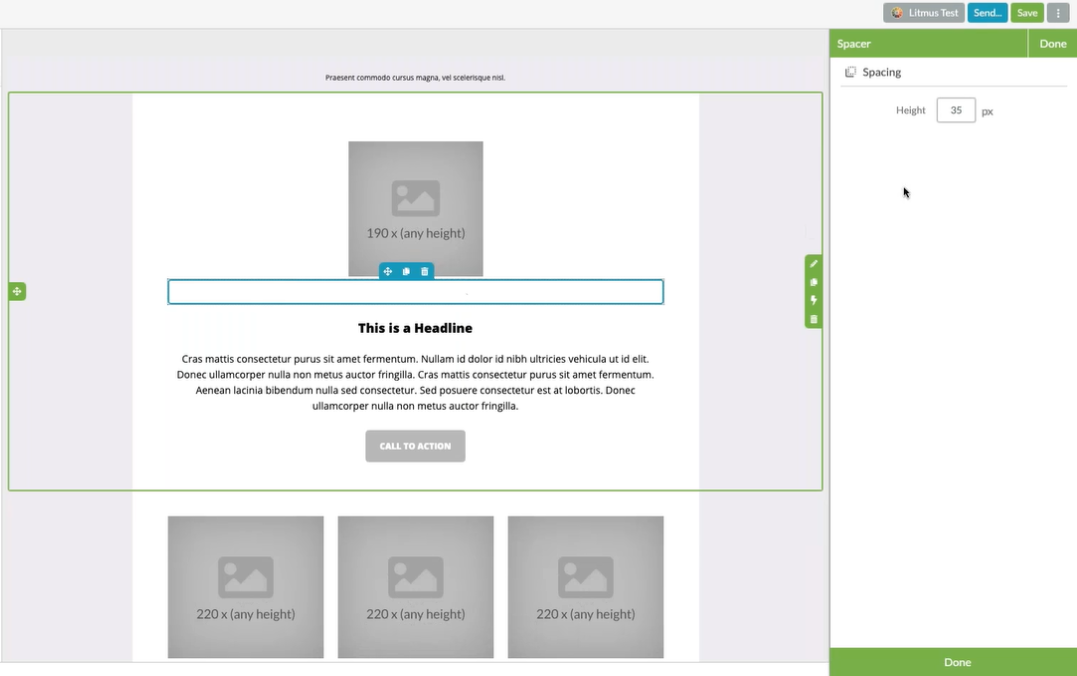Click the CALL TO ACTION button in email
Viewport: 1077px width, 676px height.
[x=415, y=446]
